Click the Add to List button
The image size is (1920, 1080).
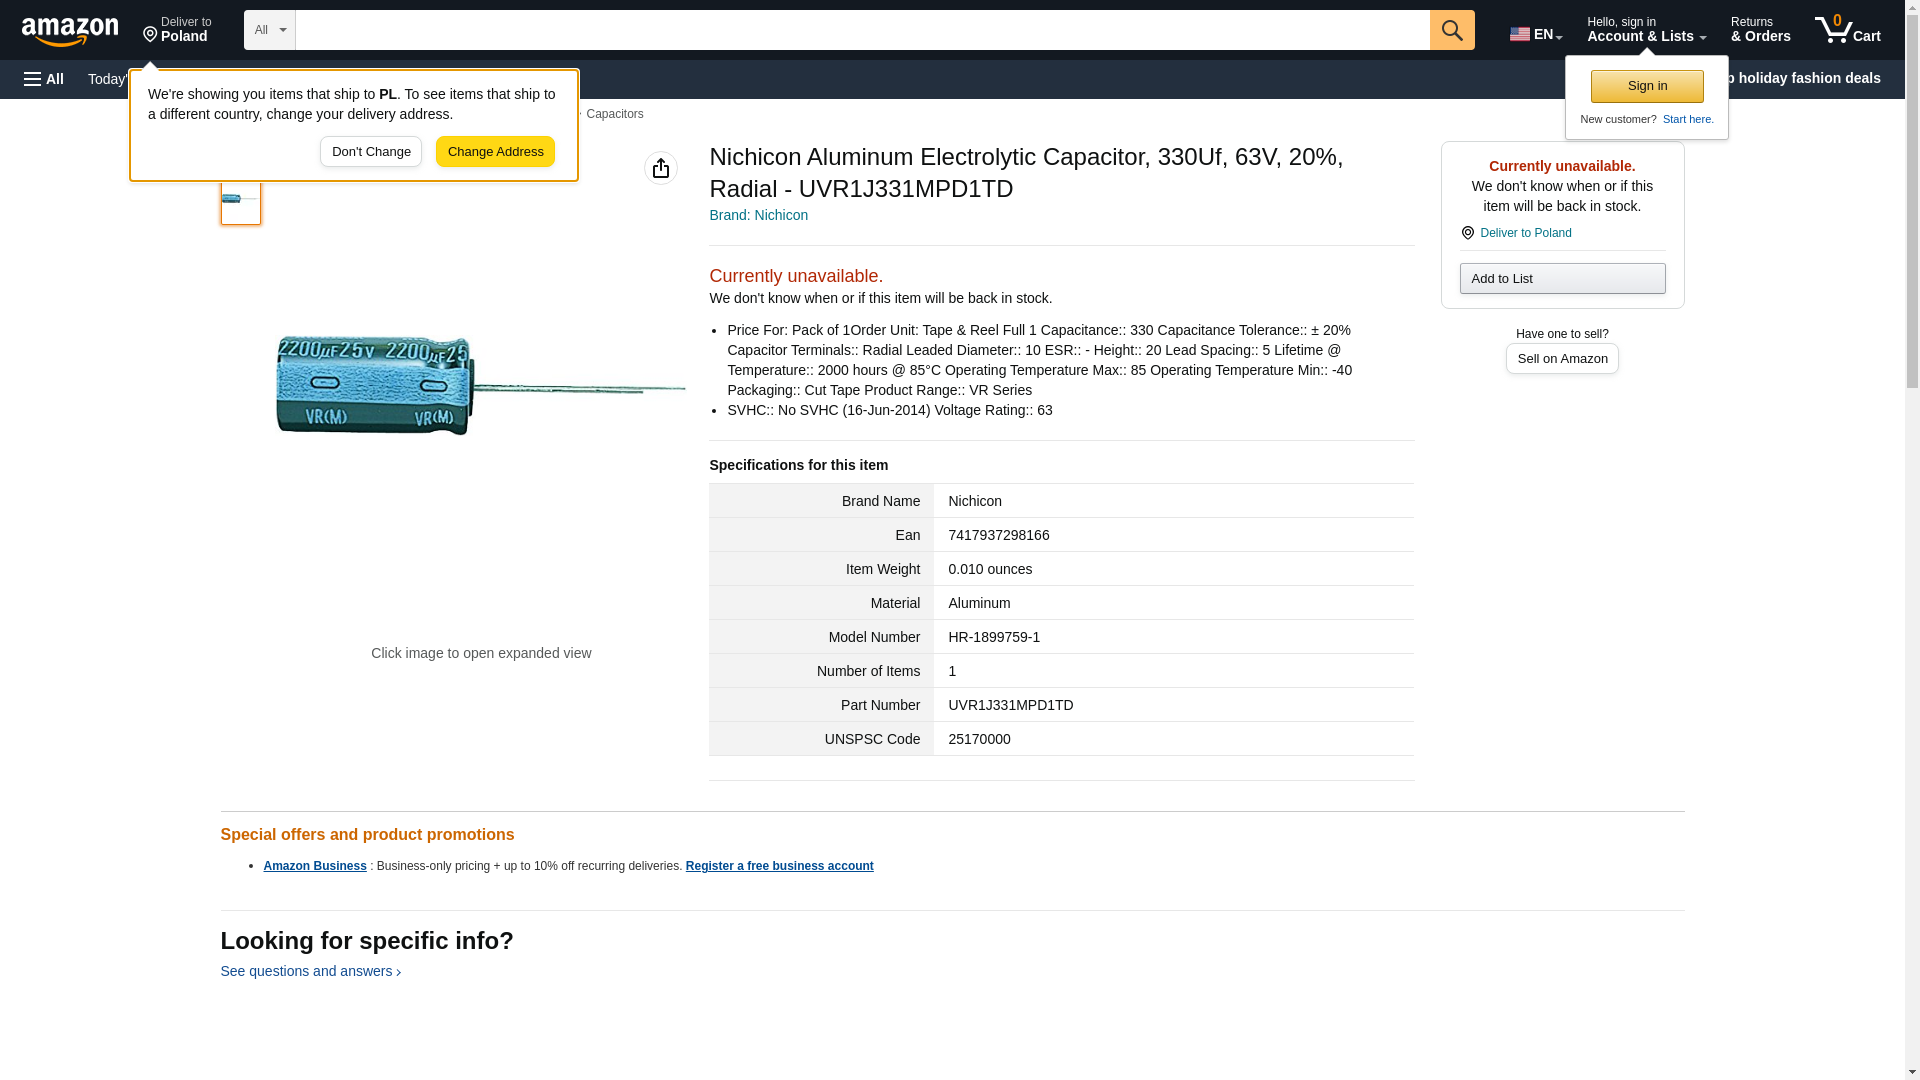coord(1561,278)
